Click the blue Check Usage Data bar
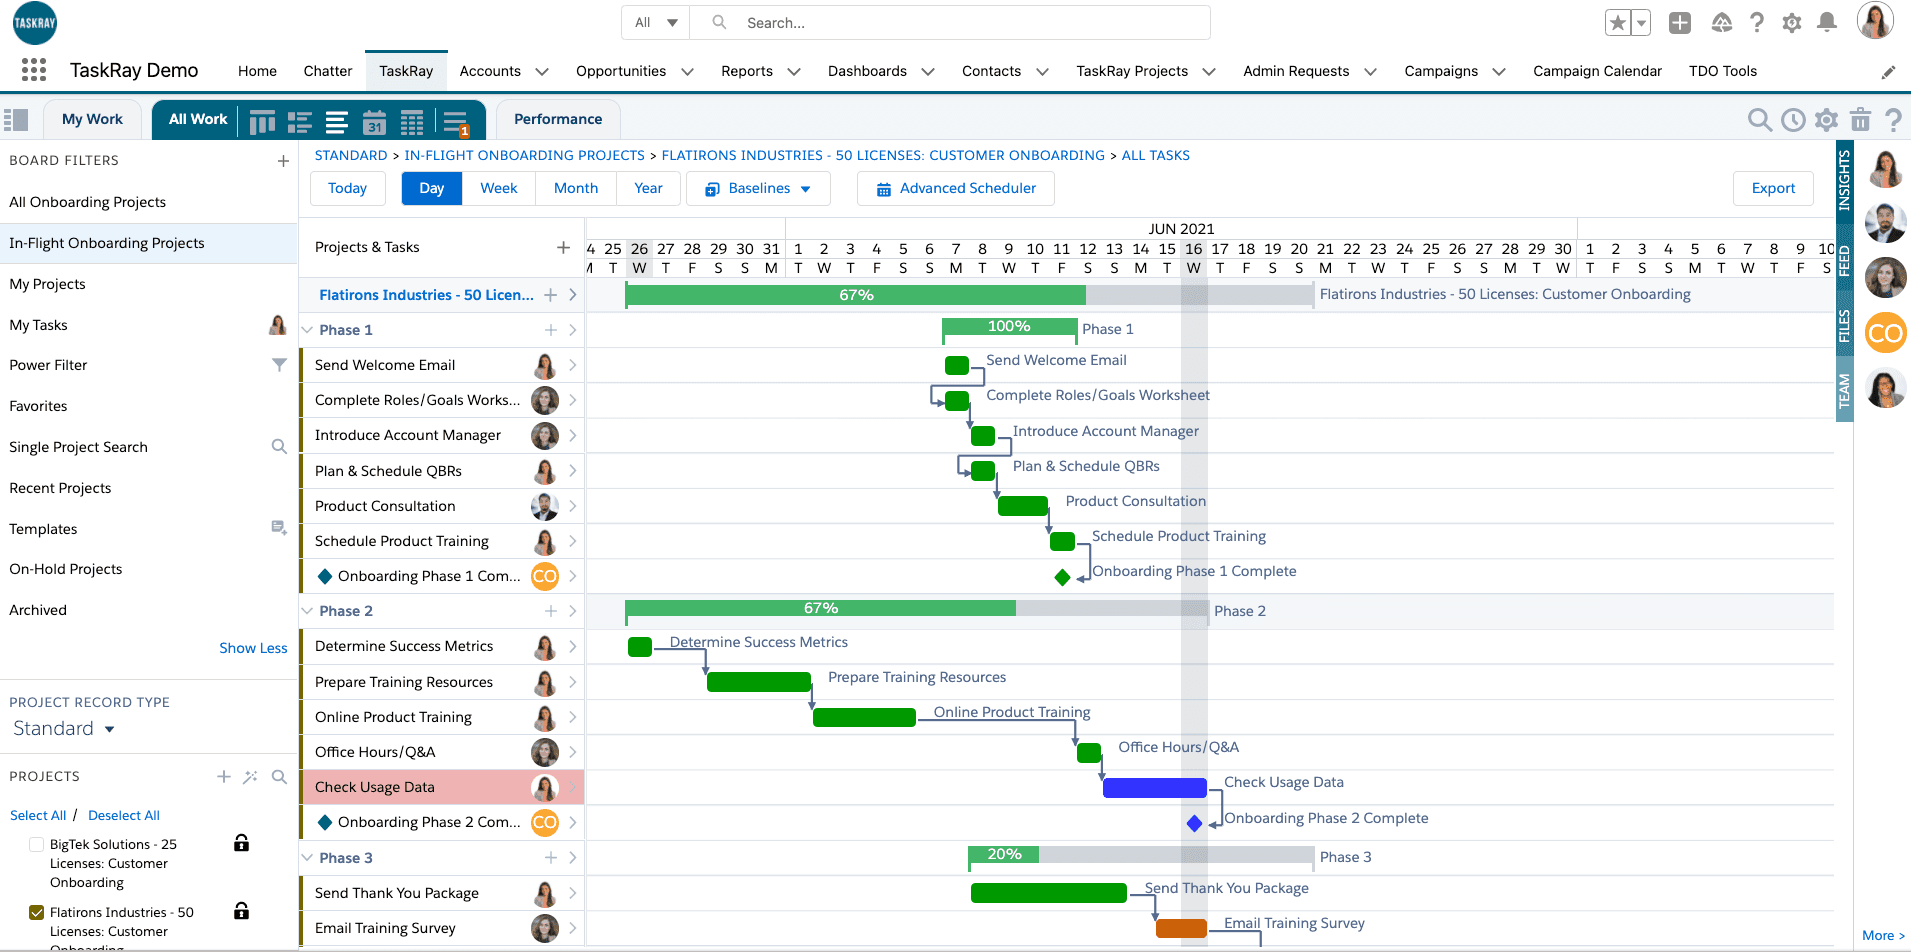This screenshot has height=952, width=1911. pyautogui.click(x=1154, y=787)
